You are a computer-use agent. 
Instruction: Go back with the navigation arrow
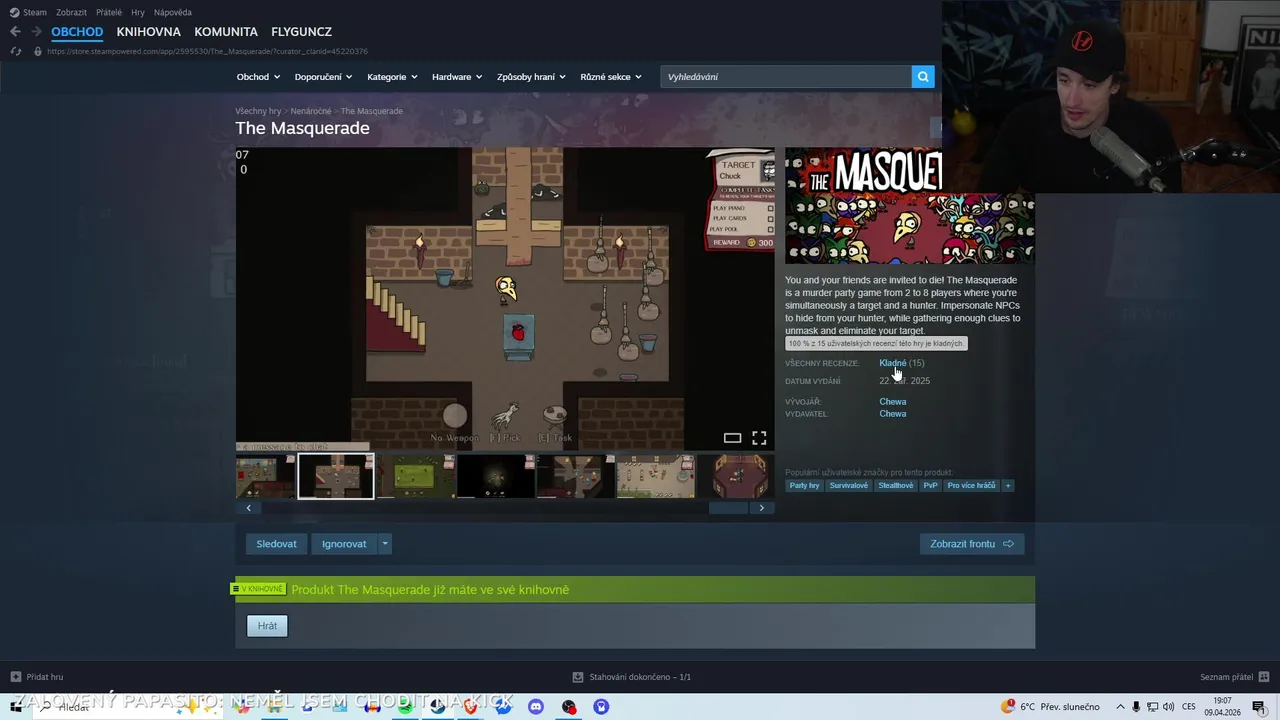coord(15,32)
